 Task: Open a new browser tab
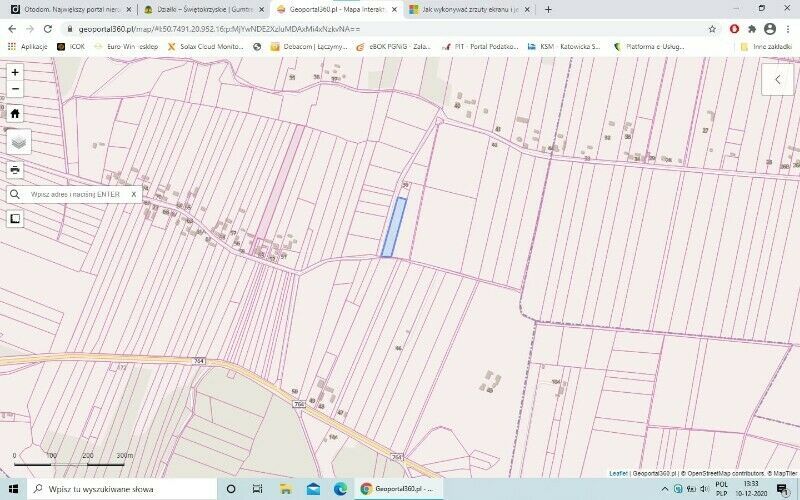point(548,9)
